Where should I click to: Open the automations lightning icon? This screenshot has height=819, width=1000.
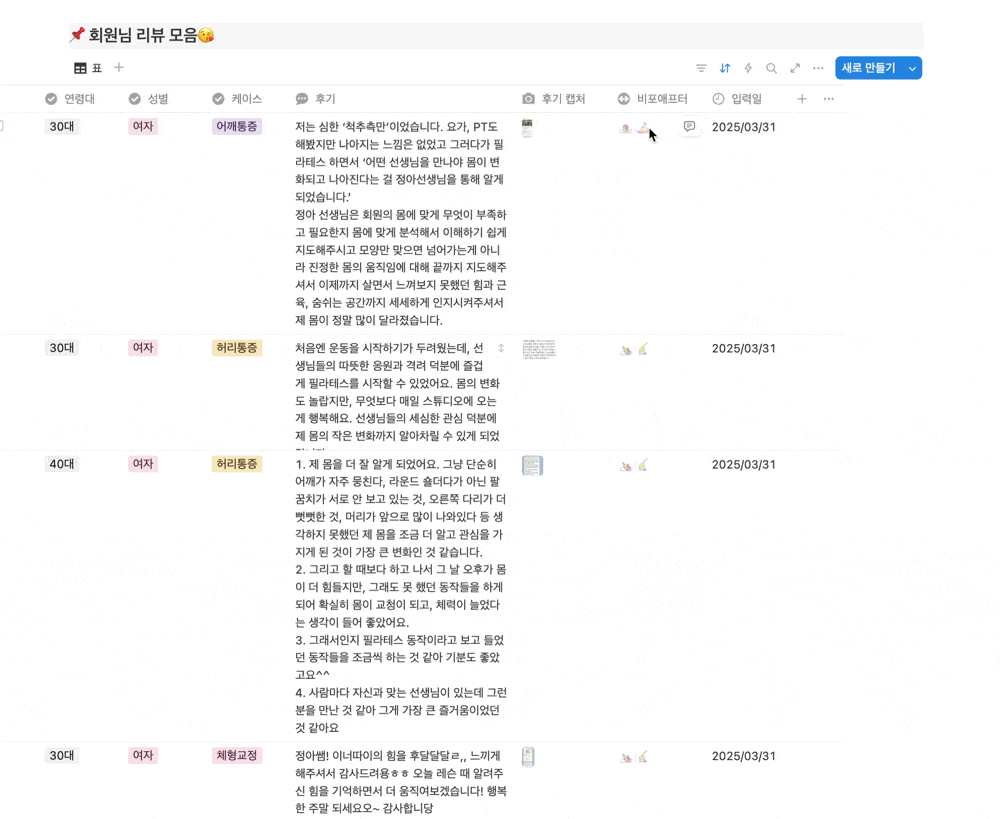coord(747,68)
